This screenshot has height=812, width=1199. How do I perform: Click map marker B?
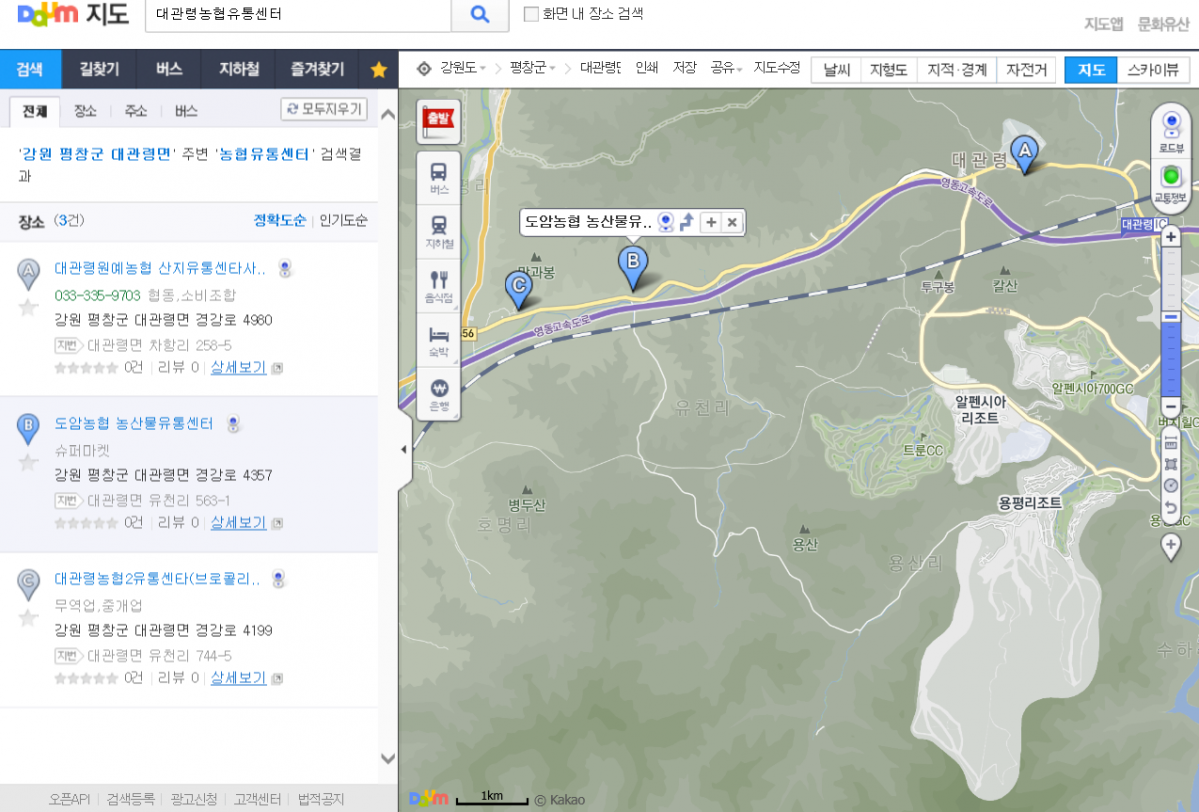coord(632,268)
